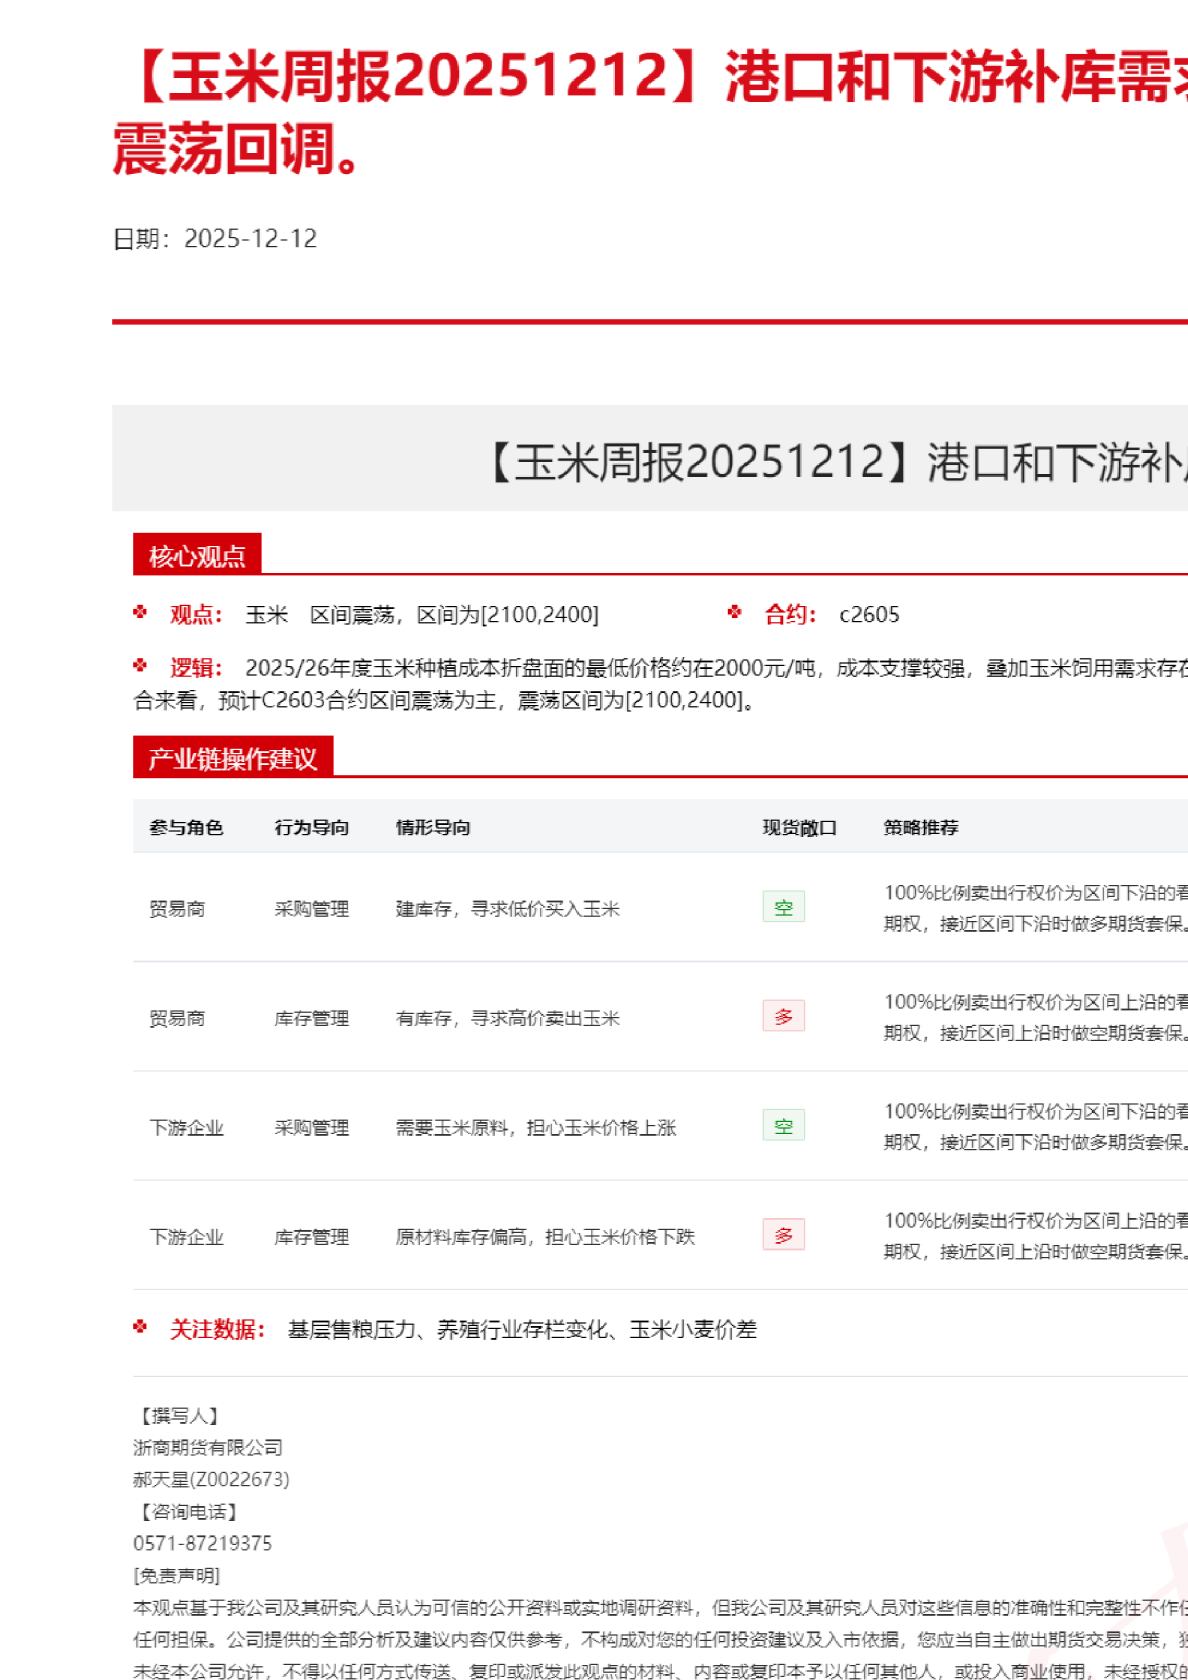
Task: Click the 空 badge in 需要玉米原料 row
Action: coord(783,1126)
